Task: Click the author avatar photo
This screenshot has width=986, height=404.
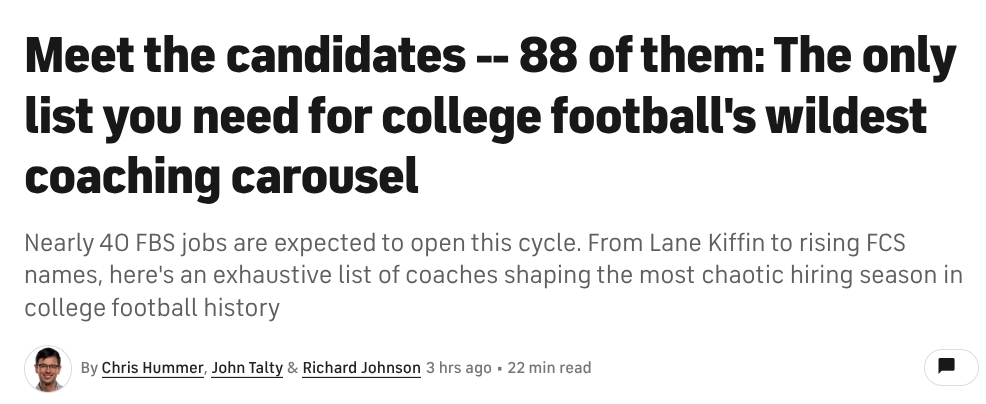Action: coord(47,368)
